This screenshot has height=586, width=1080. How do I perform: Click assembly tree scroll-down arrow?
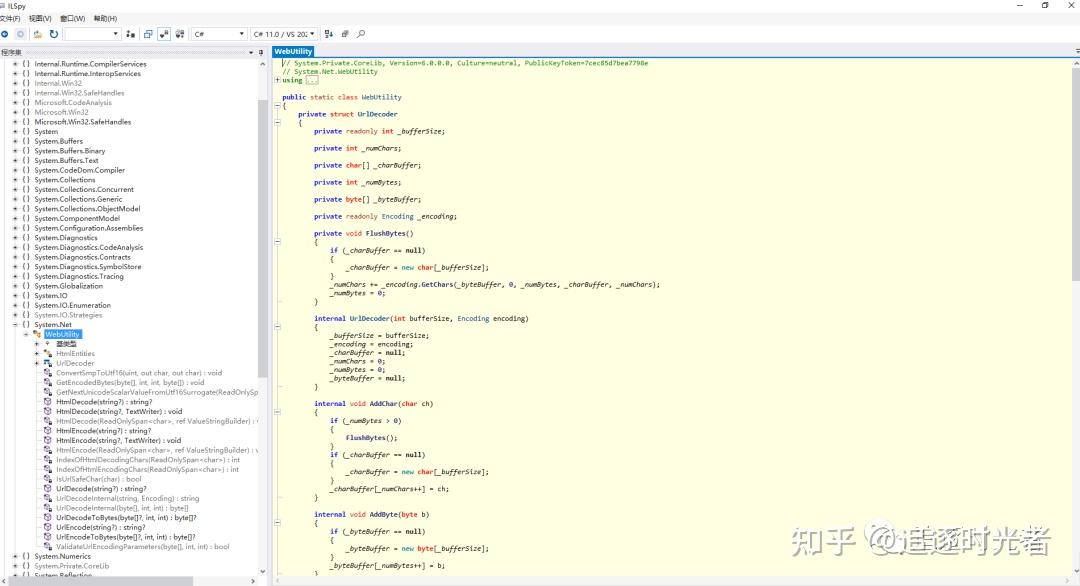[262, 572]
